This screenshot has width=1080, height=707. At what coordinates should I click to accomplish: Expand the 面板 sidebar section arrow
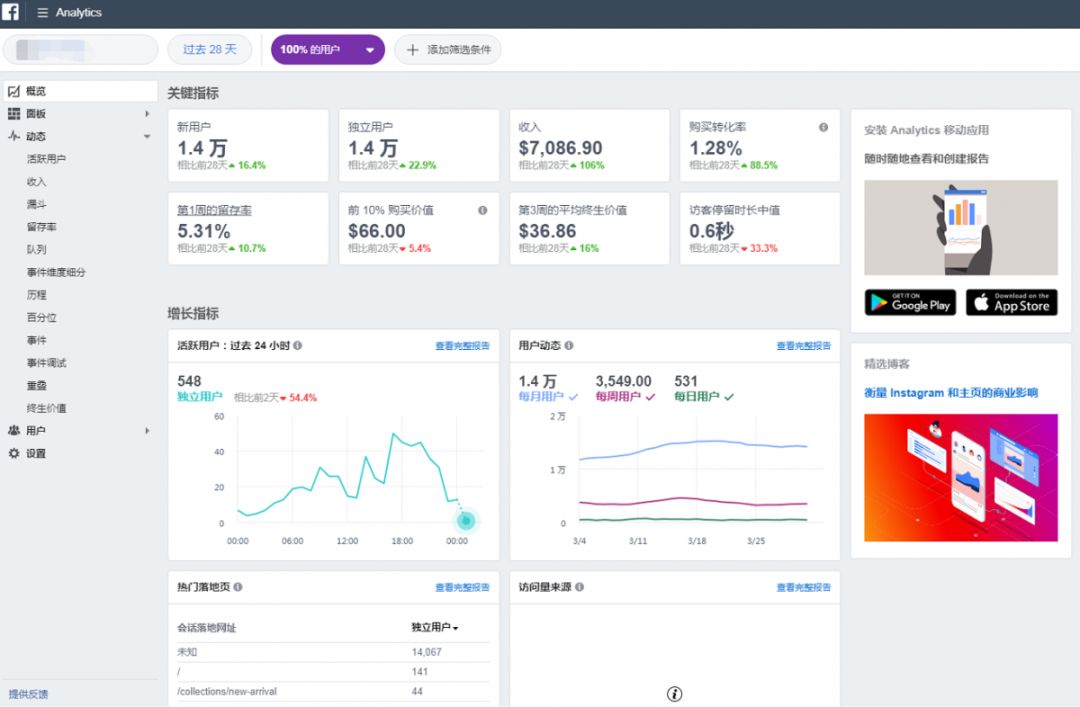pyautogui.click(x=147, y=114)
